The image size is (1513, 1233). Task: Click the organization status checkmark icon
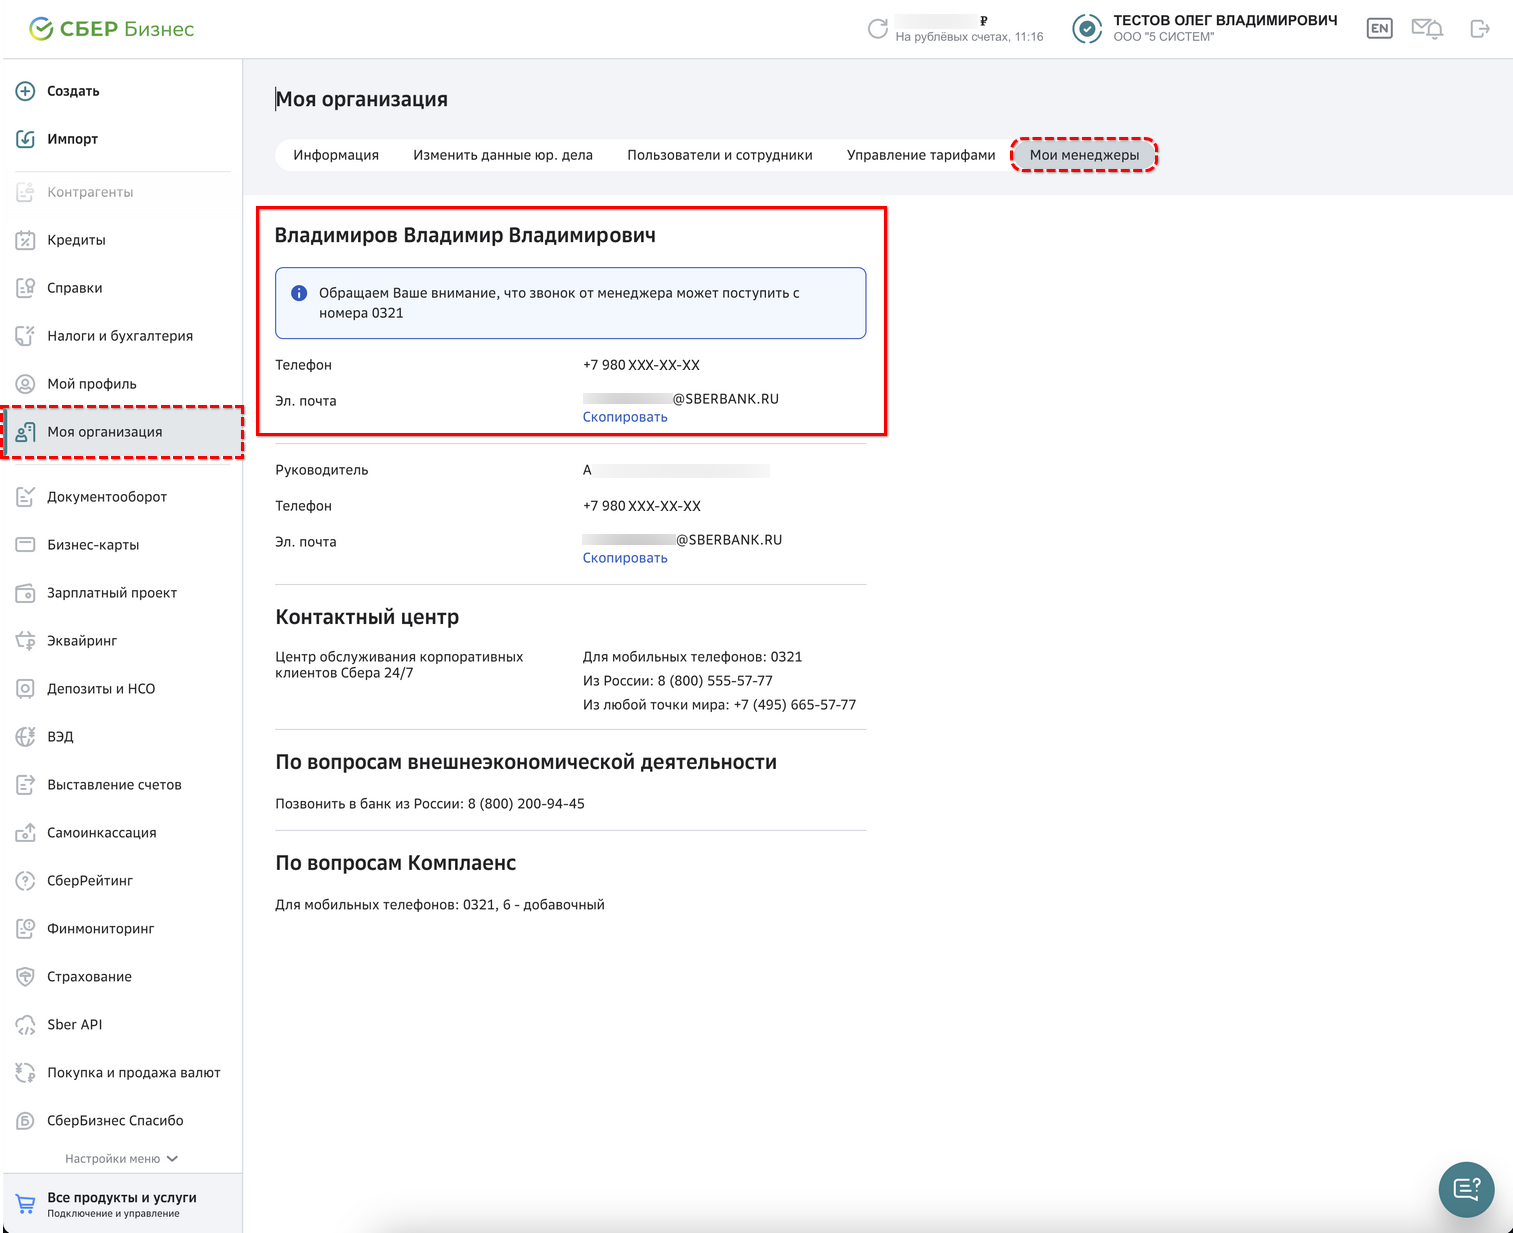click(1087, 29)
